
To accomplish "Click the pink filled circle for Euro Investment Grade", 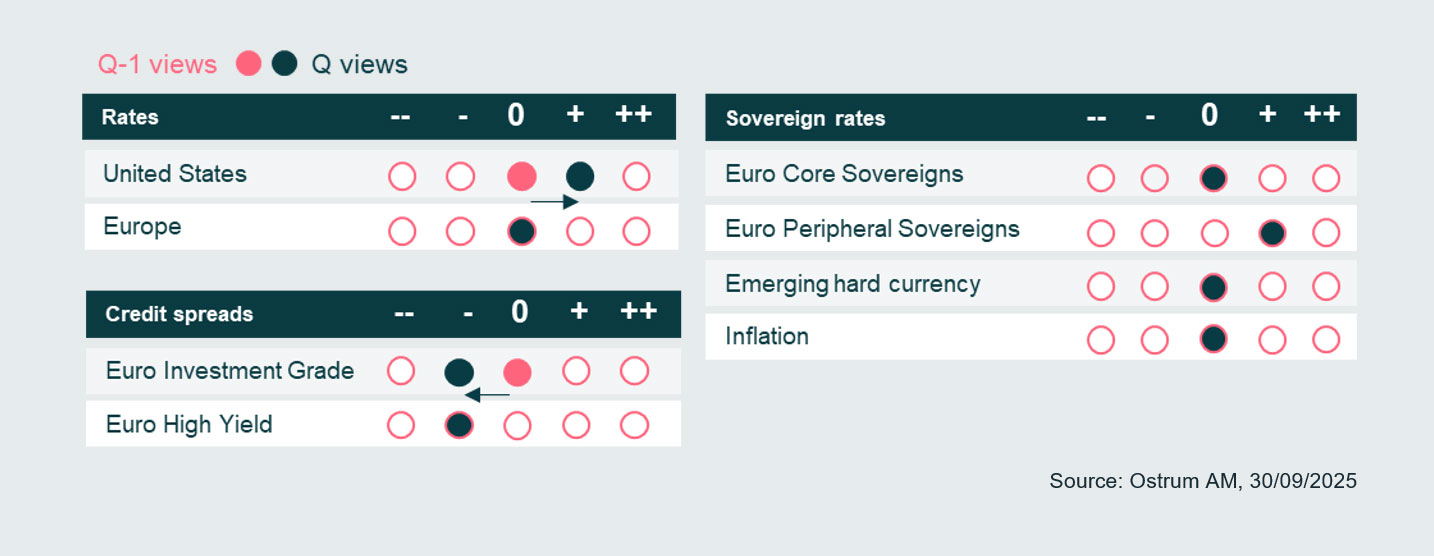I will click(517, 373).
